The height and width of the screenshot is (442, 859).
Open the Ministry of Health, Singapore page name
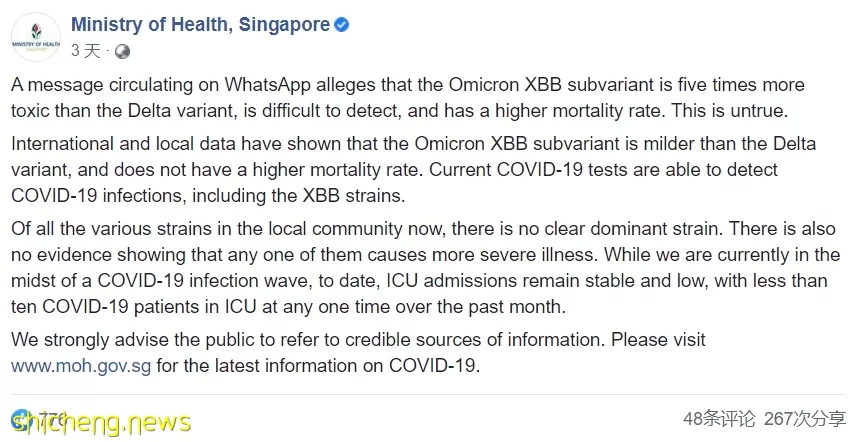[201, 25]
